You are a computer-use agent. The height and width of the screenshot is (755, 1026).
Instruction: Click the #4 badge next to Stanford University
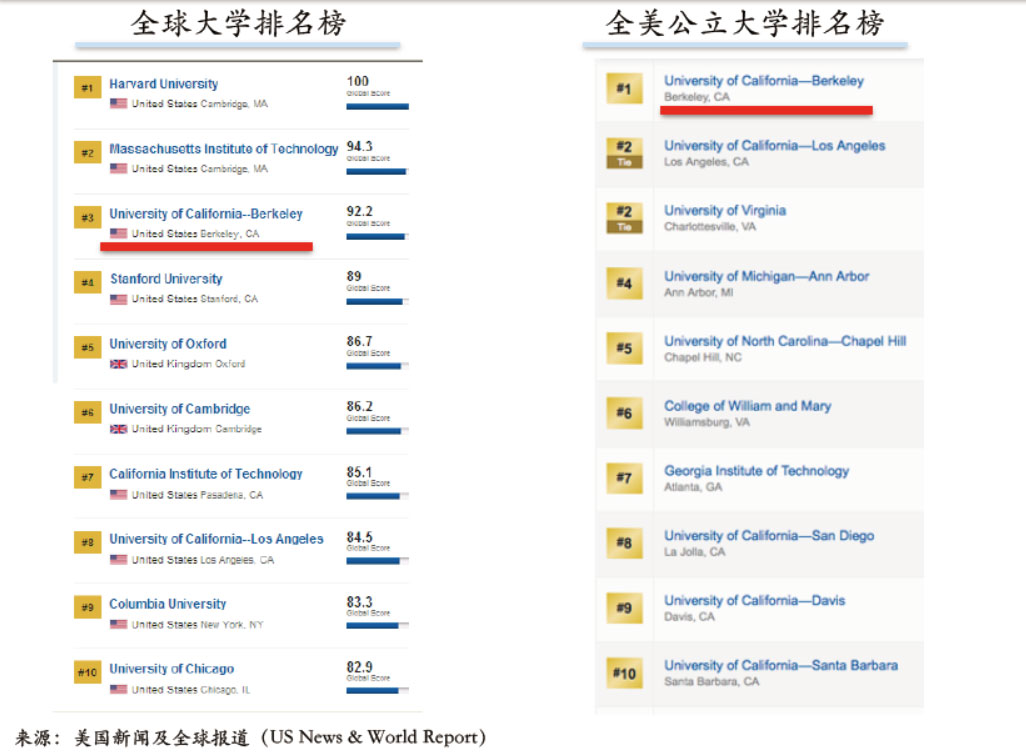87,283
